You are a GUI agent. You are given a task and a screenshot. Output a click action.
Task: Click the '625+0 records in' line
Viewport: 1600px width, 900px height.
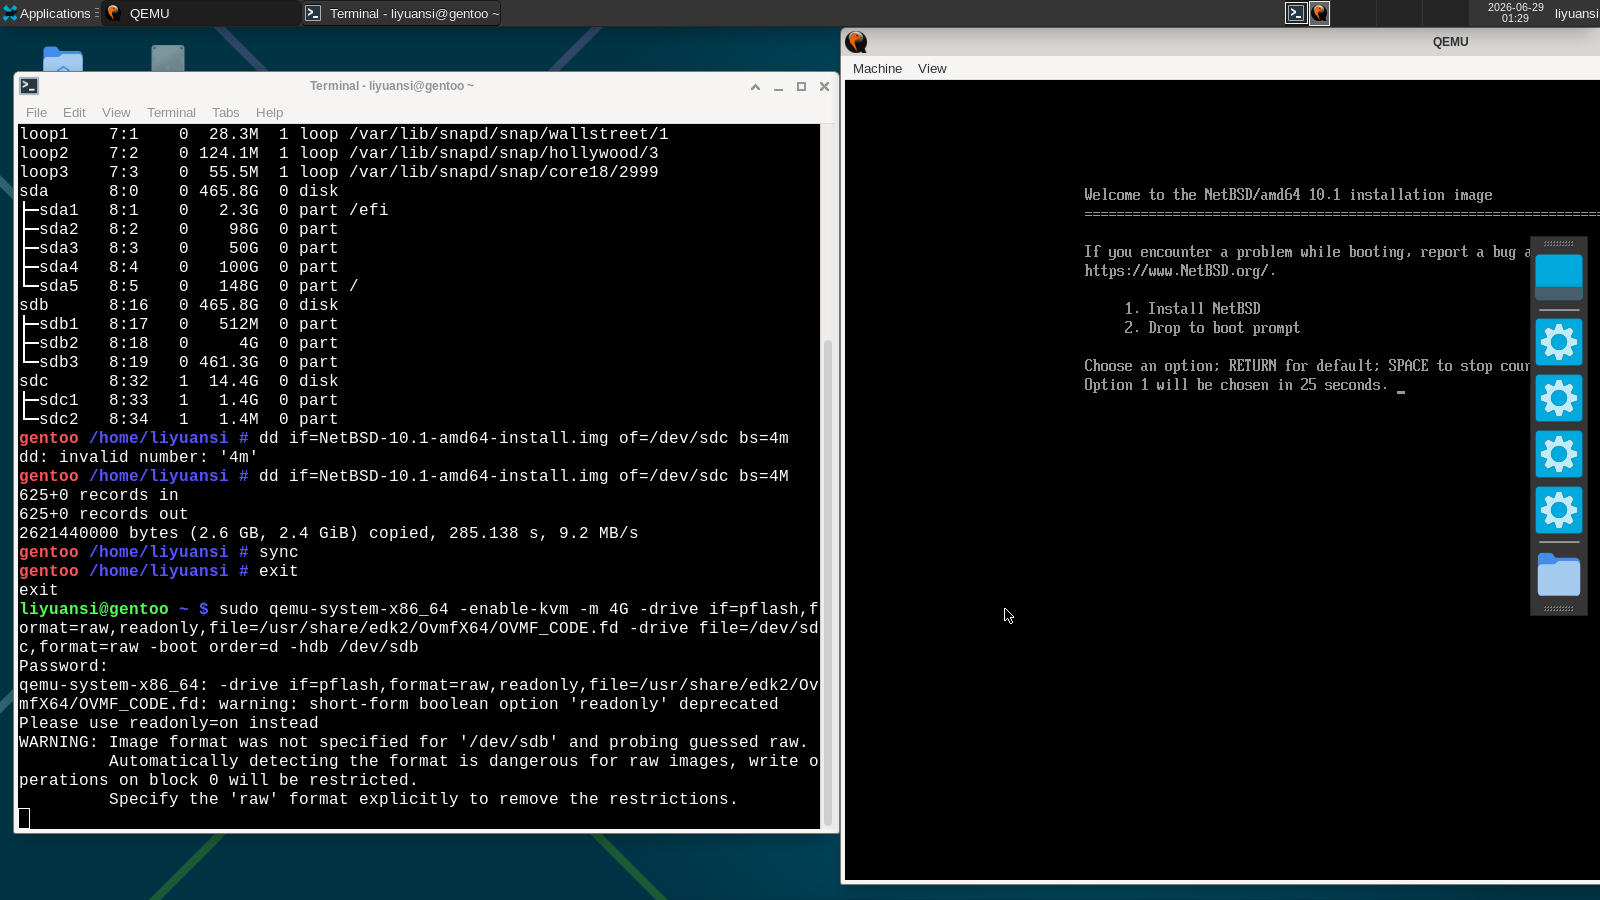click(x=99, y=495)
